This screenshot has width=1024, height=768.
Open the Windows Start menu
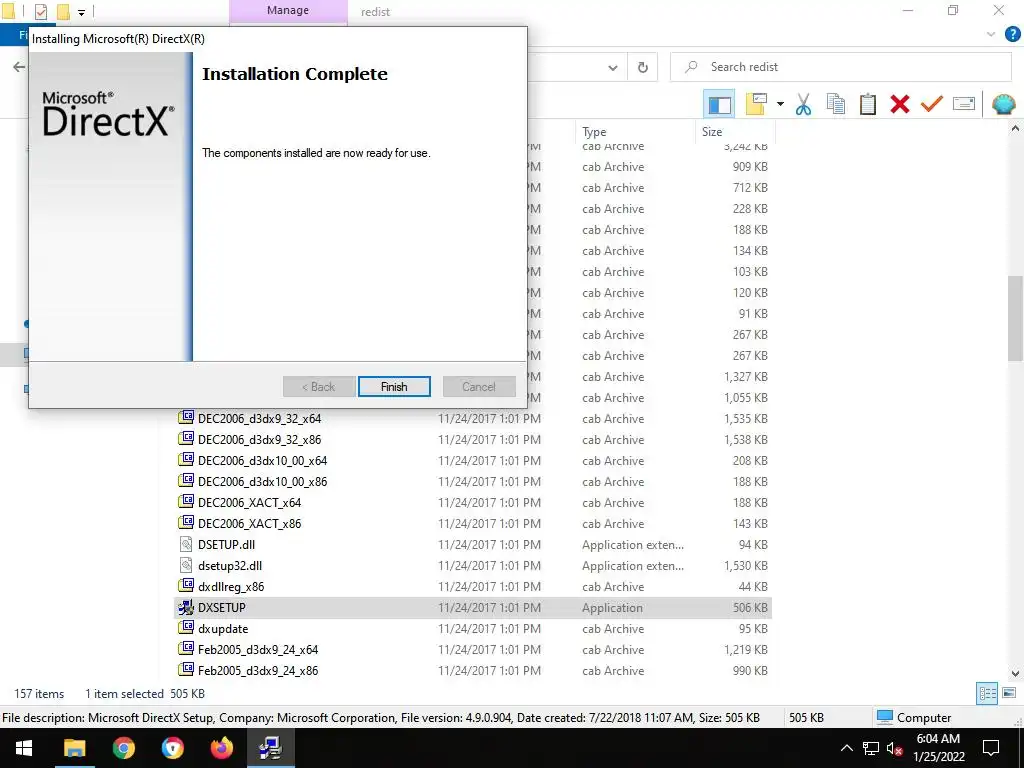pos(24,748)
